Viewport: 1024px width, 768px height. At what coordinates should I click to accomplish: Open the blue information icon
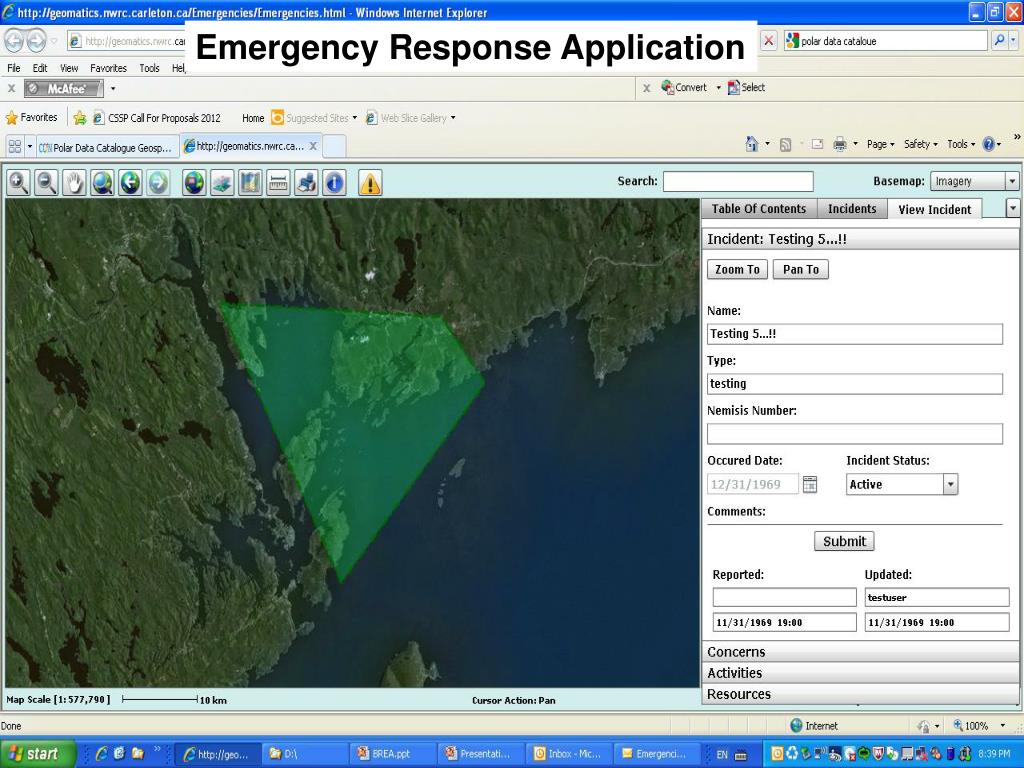tap(334, 182)
